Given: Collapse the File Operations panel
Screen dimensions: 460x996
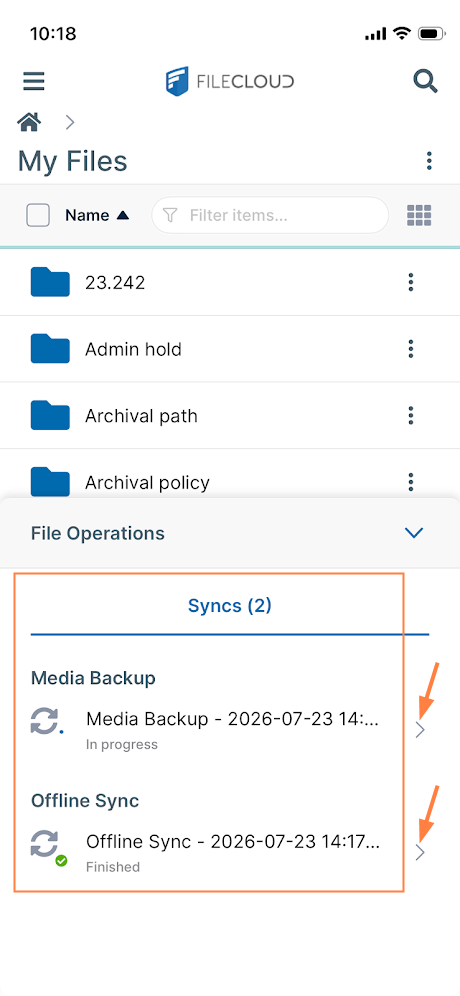Looking at the screenshot, I should click(414, 533).
